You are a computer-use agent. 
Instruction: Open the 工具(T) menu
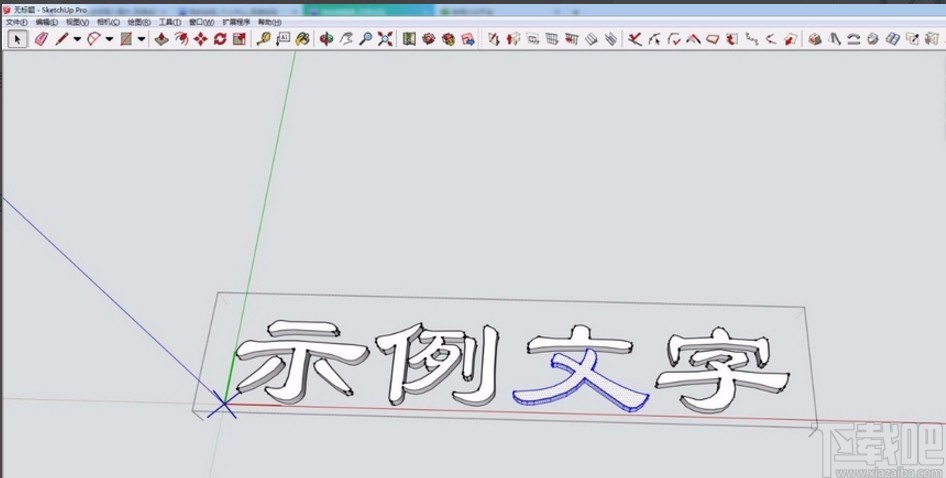[x=170, y=22]
